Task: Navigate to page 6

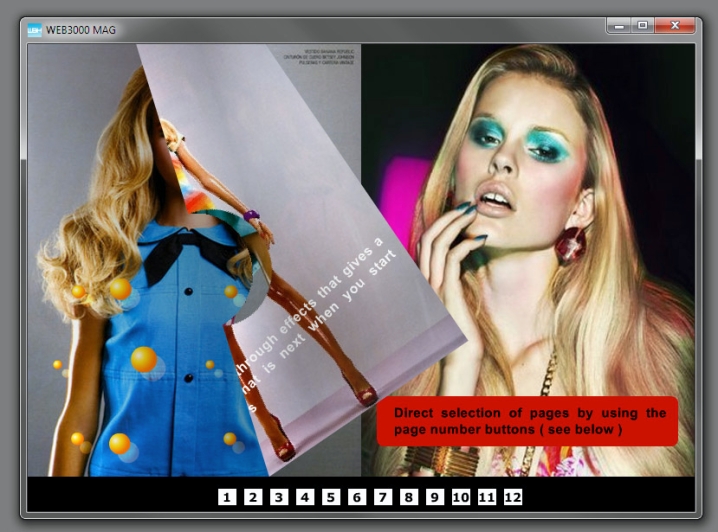Action: coord(357,496)
